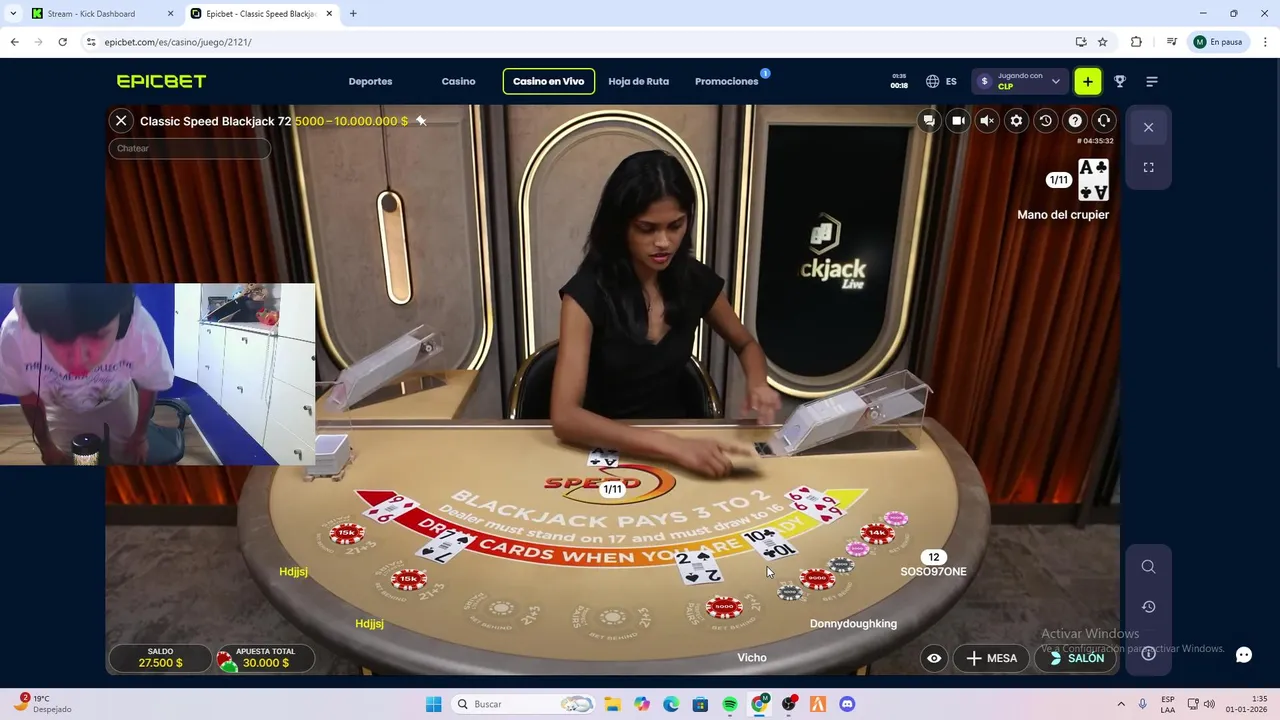Open the live support headset icon
Viewport: 1280px width, 720px height.
[1104, 121]
